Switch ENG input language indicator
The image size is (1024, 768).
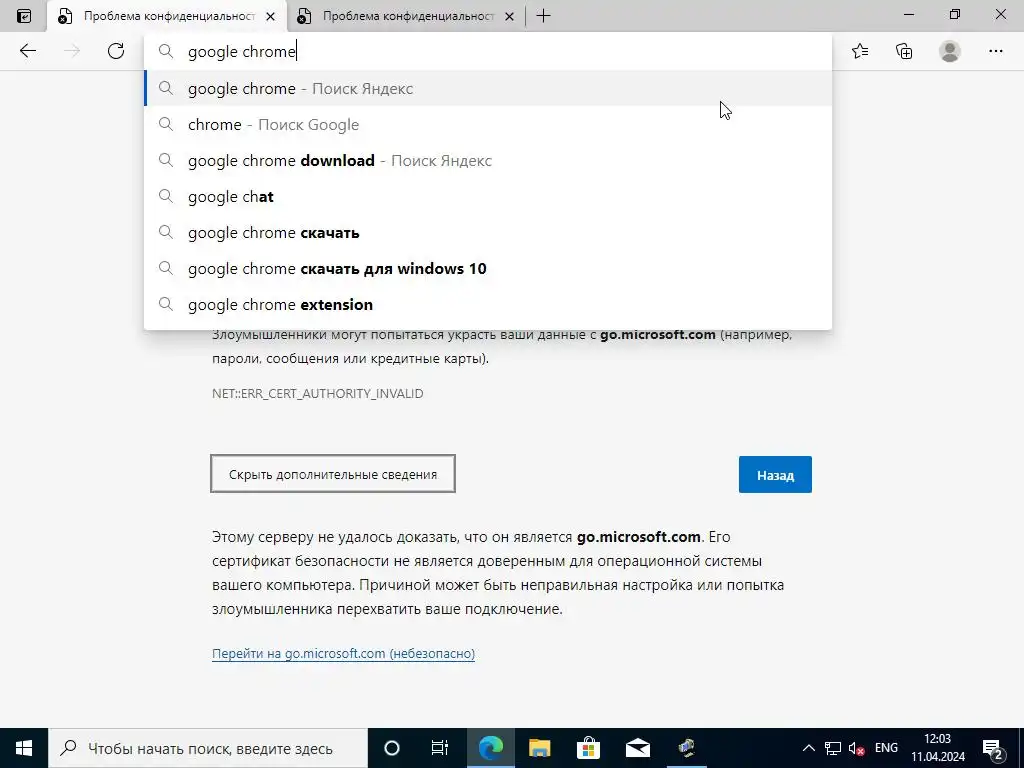click(x=886, y=748)
